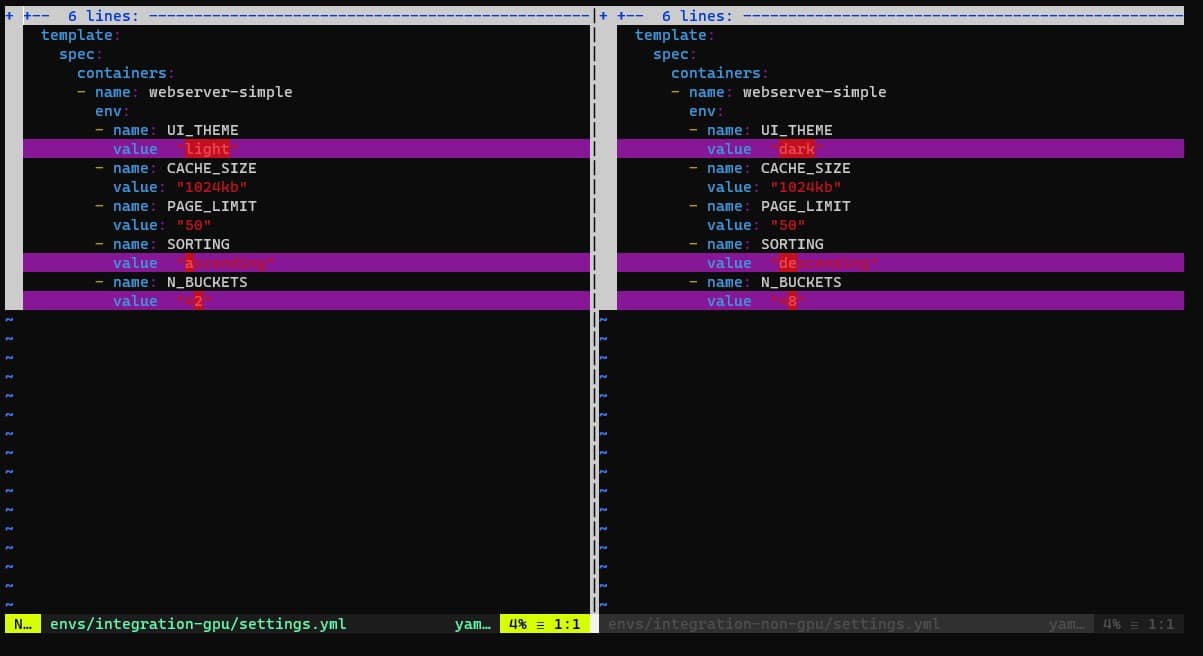
Task: Click the 4% 1:1 position indicator of right pane
Action: [1138, 624]
